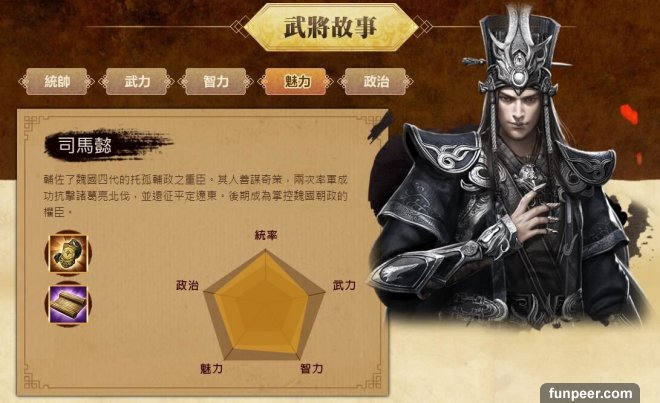This screenshot has height=403, width=660.
Task: Open the 統帥 attribute tab
Action: (x=56, y=81)
